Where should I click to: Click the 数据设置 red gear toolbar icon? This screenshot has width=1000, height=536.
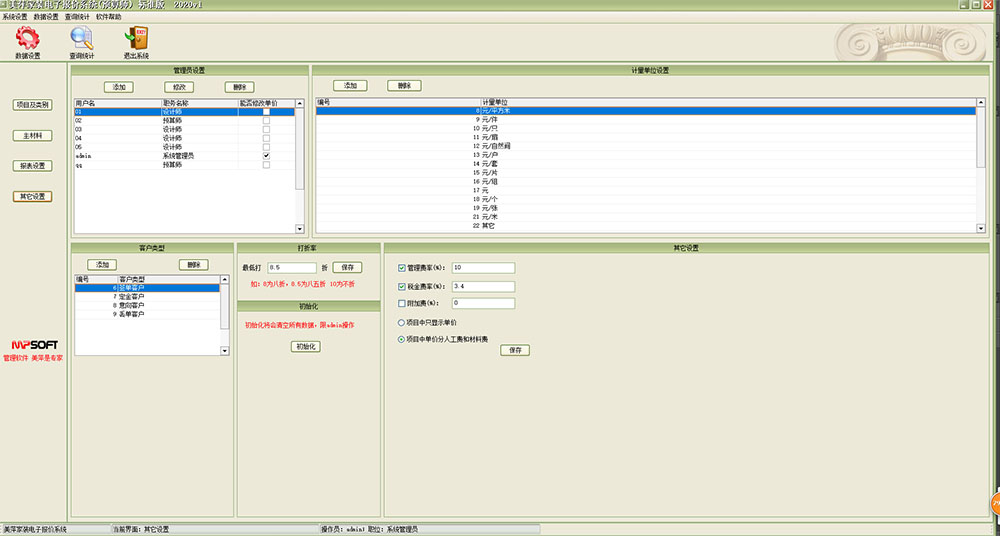click(x=28, y=39)
